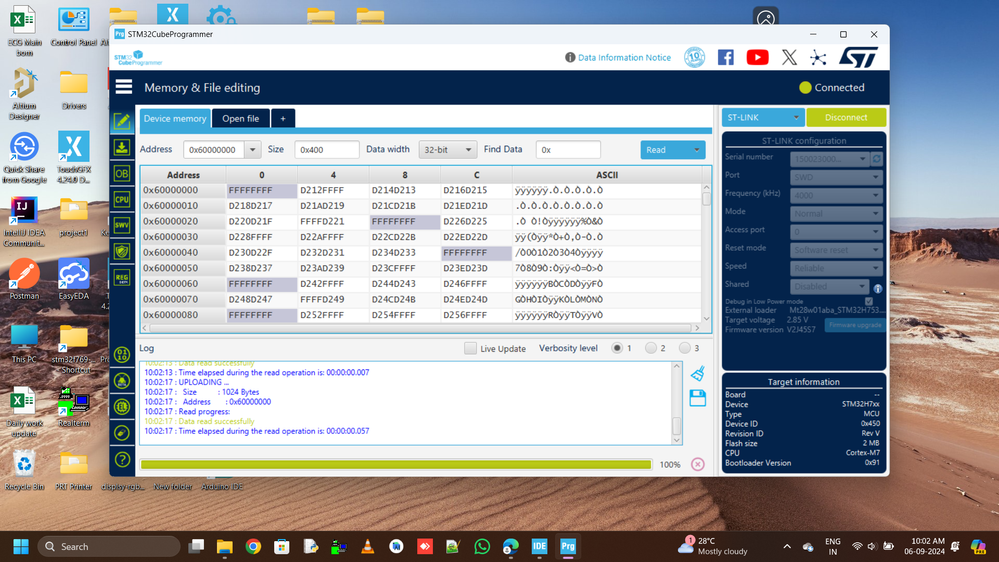999x562 pixels.
Task: Open the hamburger main menu
Action: 124,87
